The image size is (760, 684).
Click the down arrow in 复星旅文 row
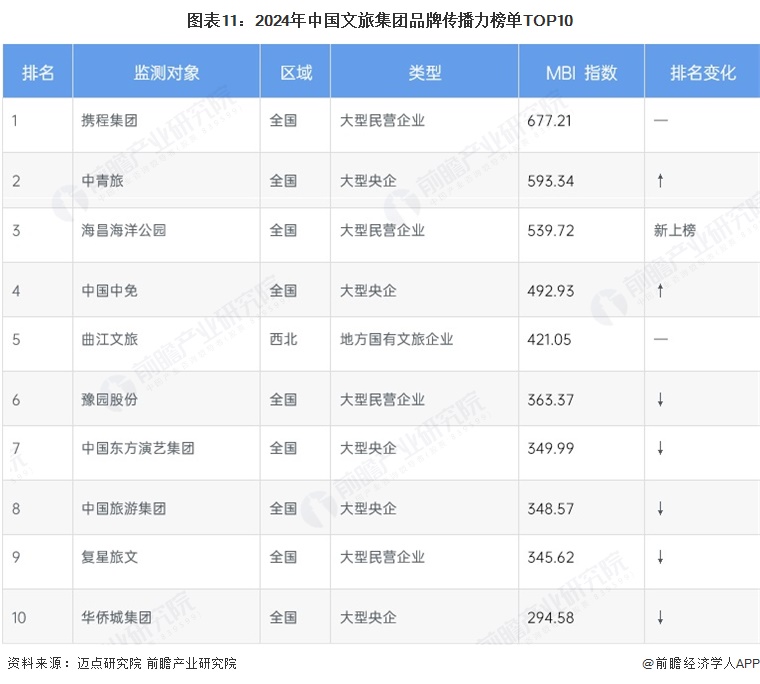point(660,557)
